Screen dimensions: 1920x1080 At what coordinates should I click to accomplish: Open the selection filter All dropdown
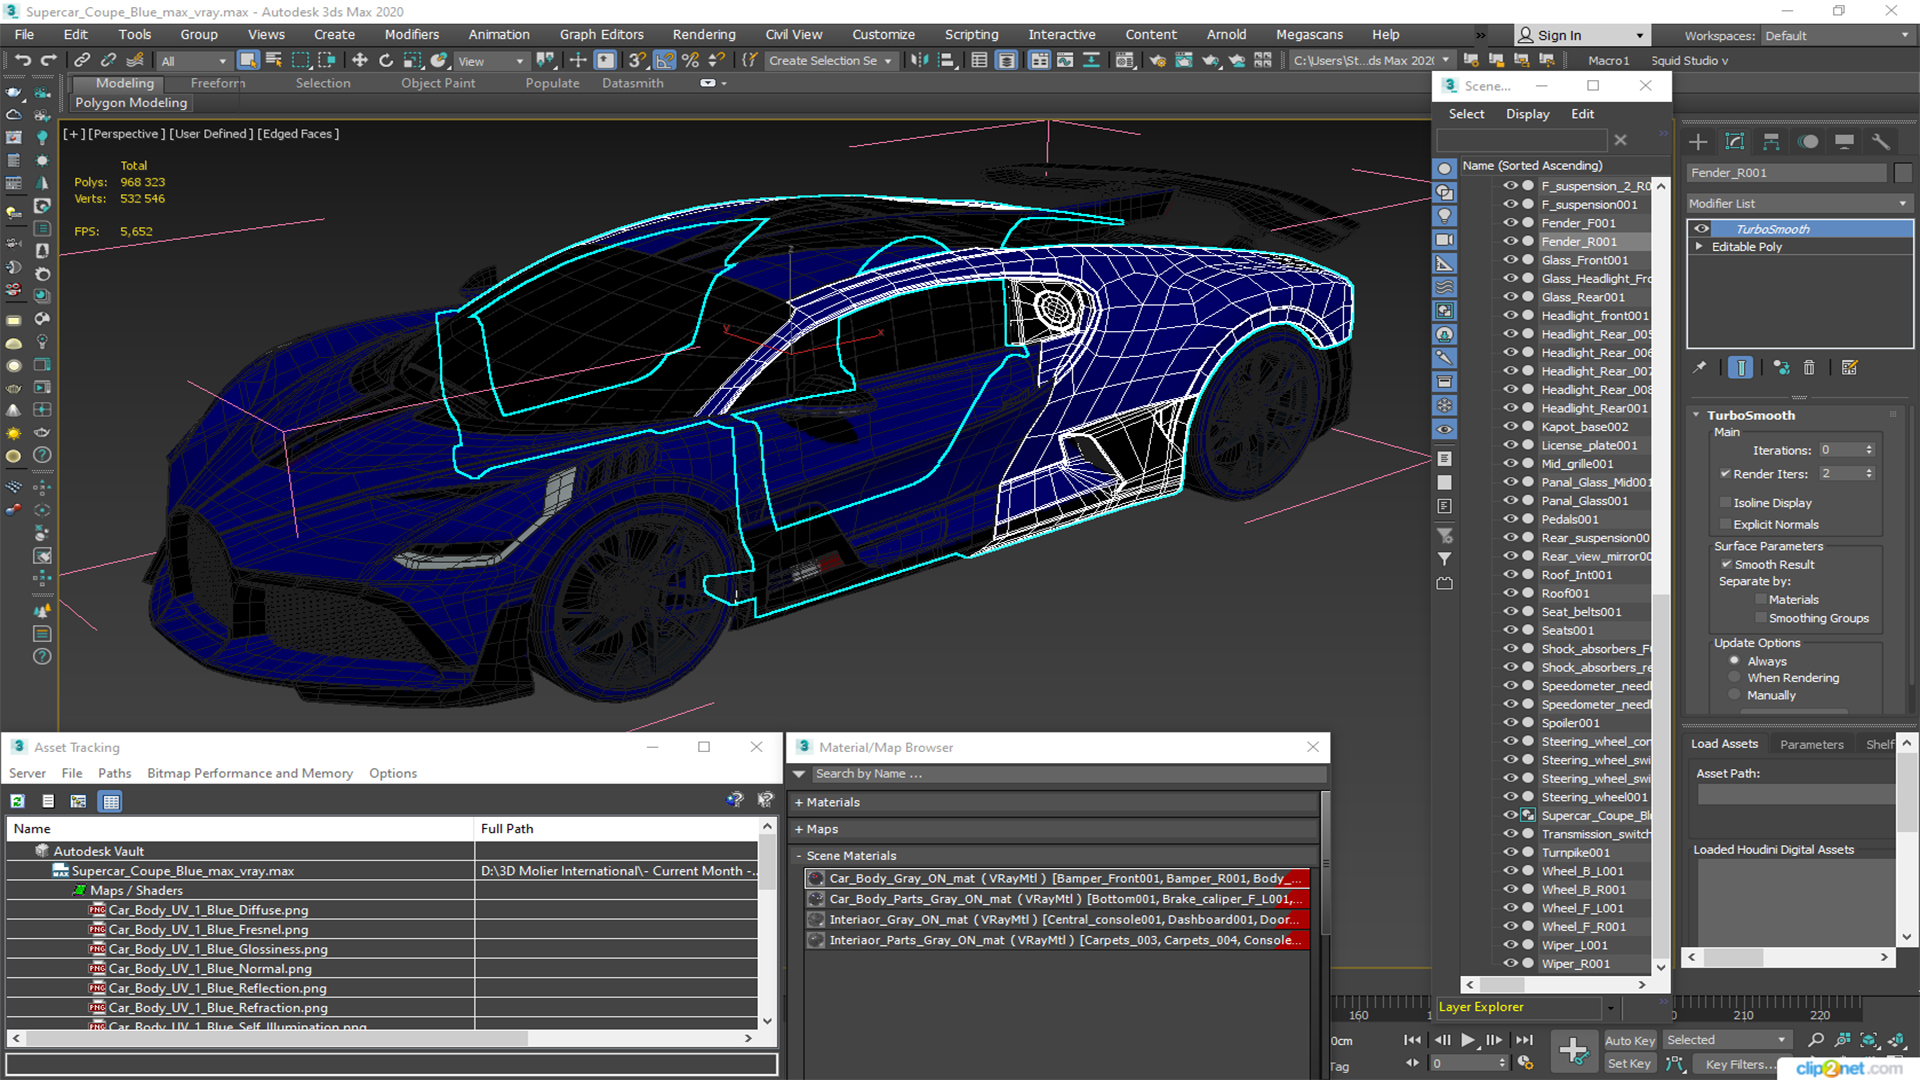coord(194,61)
